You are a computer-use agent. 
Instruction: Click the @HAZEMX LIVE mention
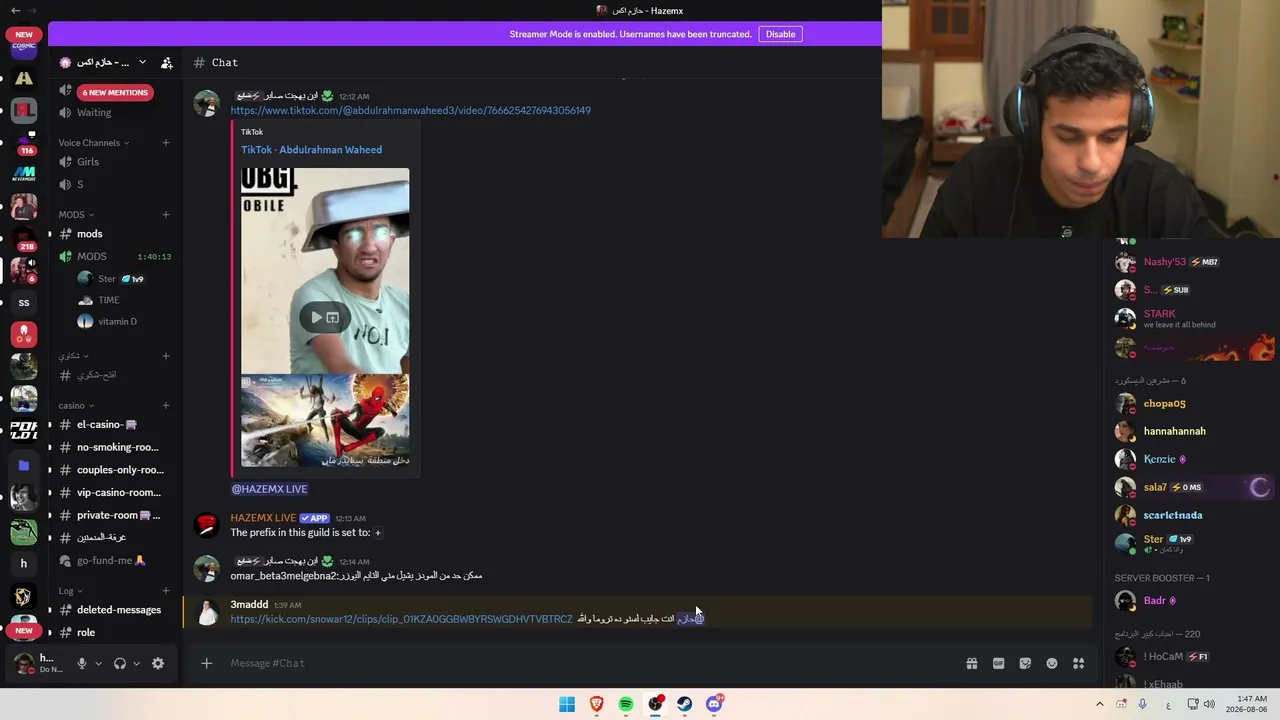(x=269, y=489)
